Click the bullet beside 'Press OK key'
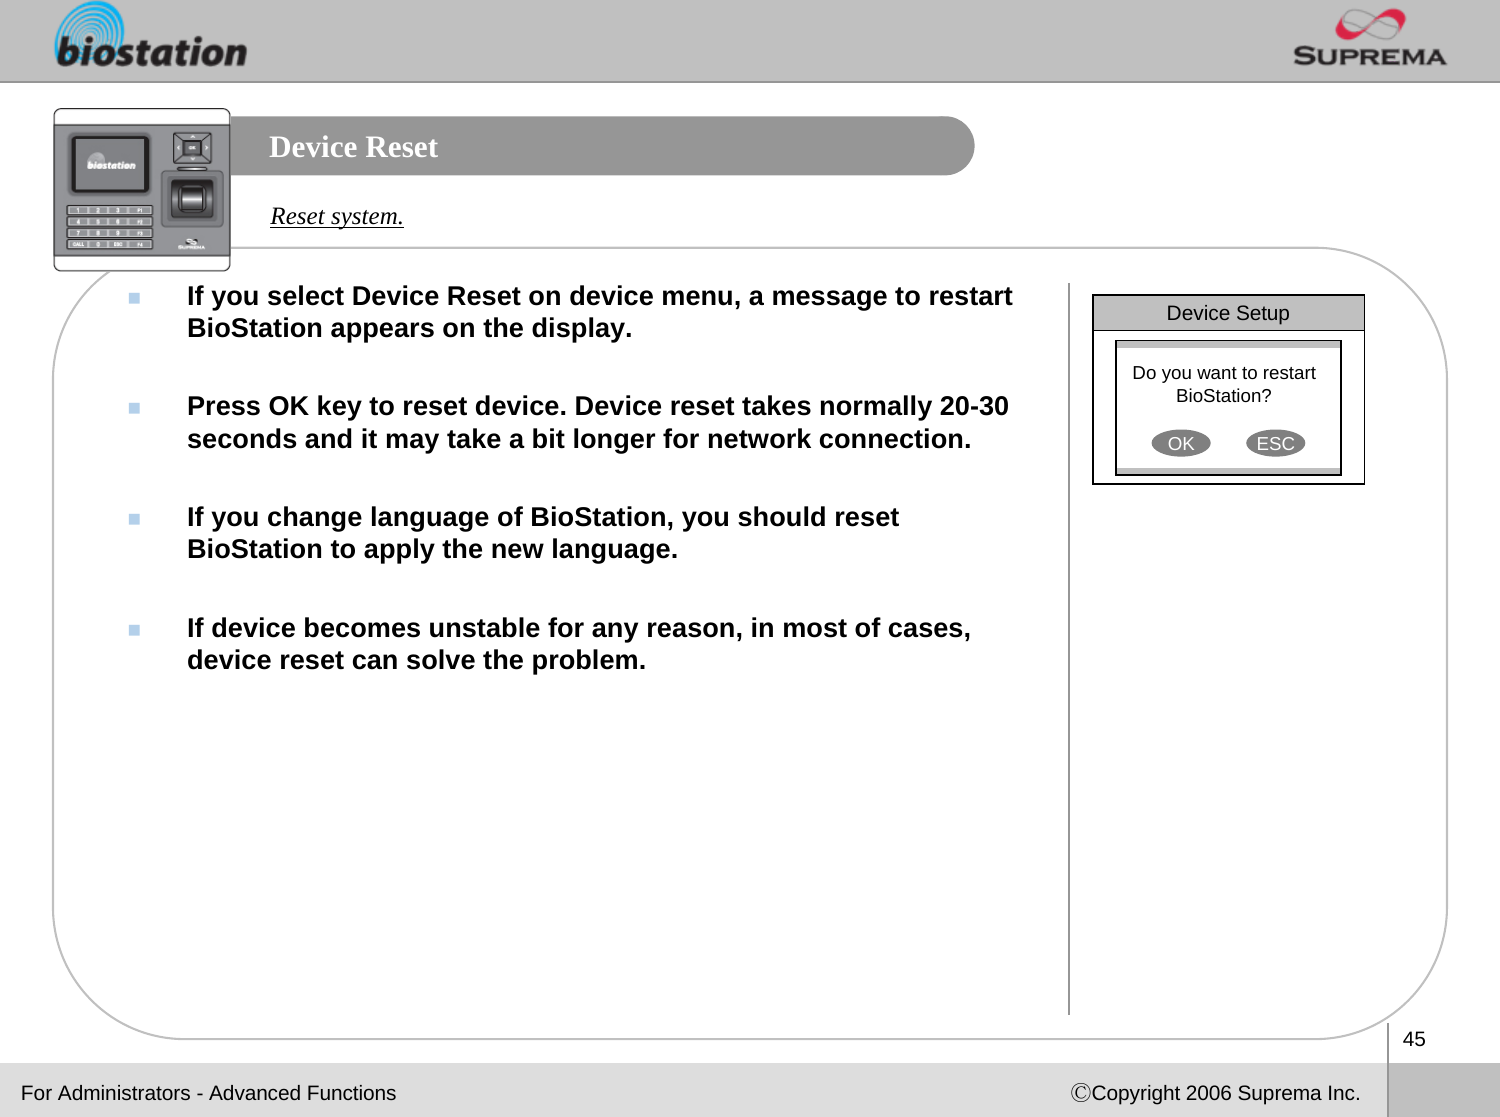This screenshot has height=1117, width=1500. coord(134,408)
